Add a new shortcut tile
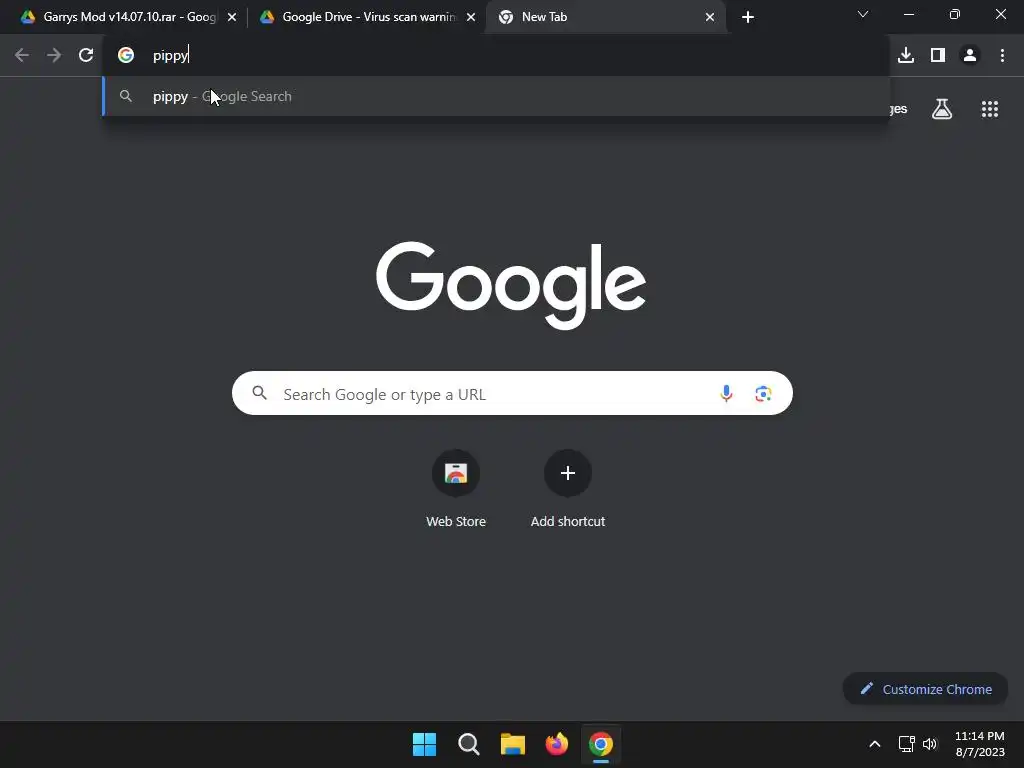Screen dimensions: 1024x768 coord(568,488)
